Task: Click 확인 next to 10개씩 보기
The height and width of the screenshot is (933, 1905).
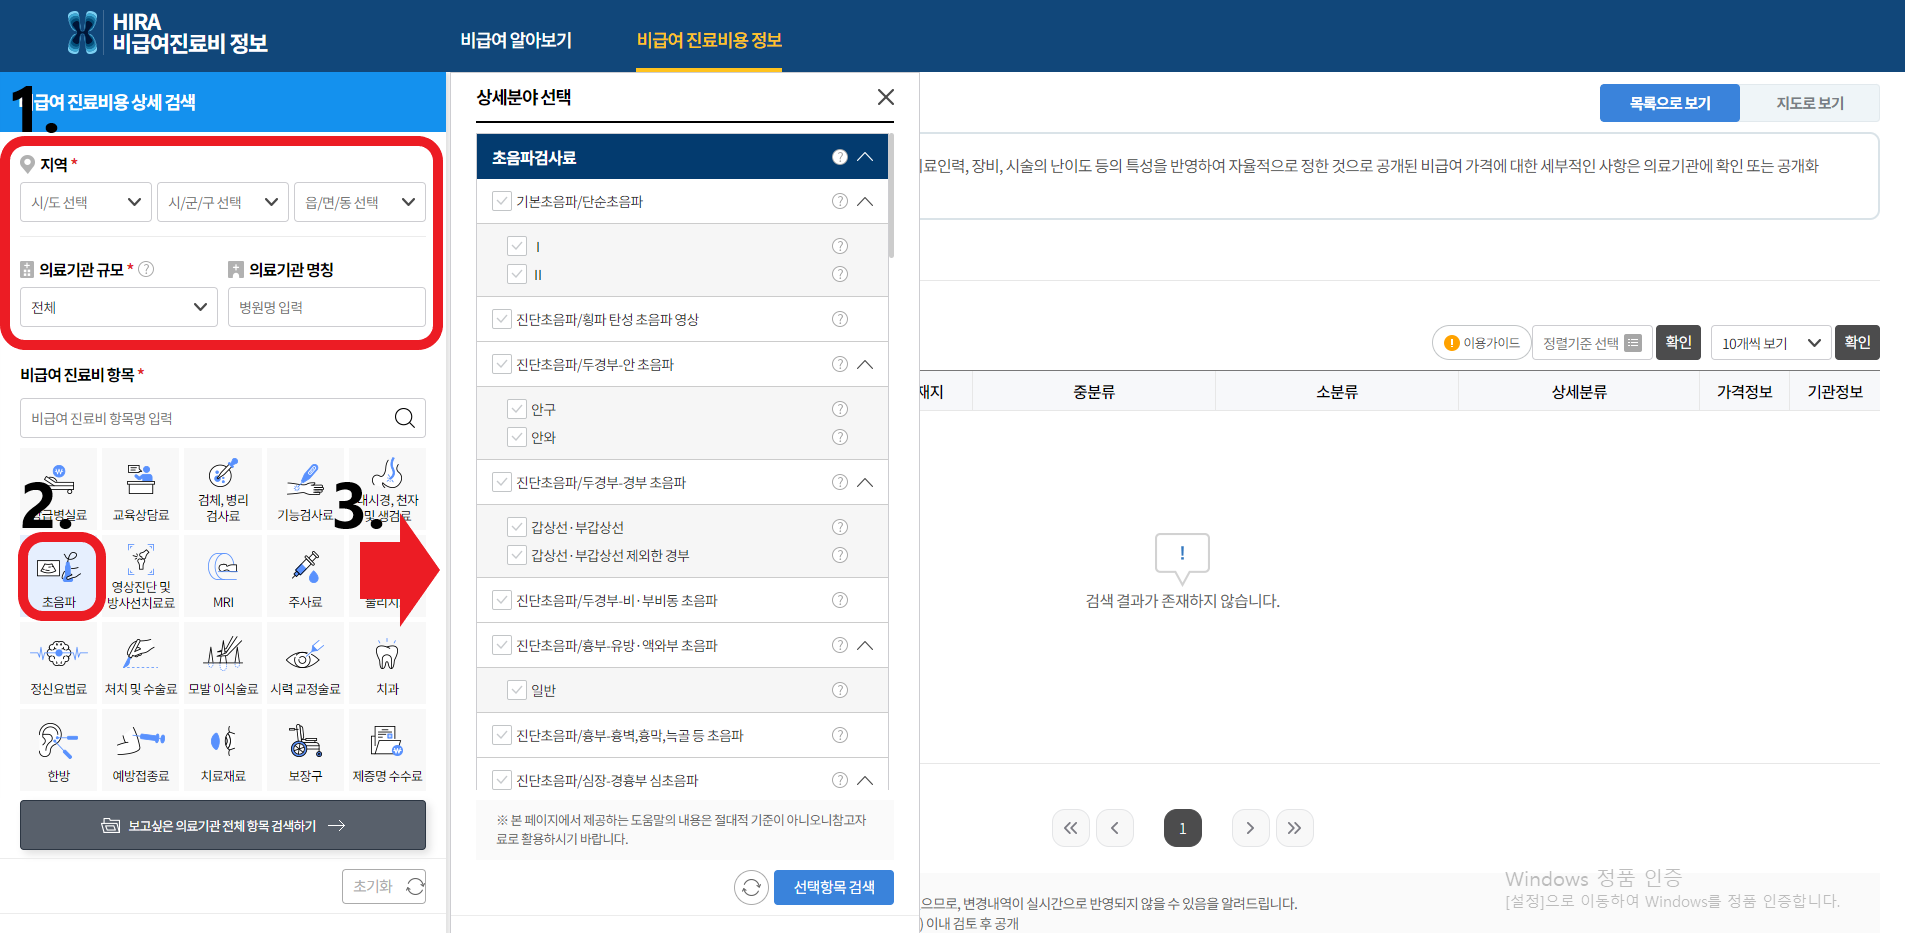Action: click(1857, 342)
